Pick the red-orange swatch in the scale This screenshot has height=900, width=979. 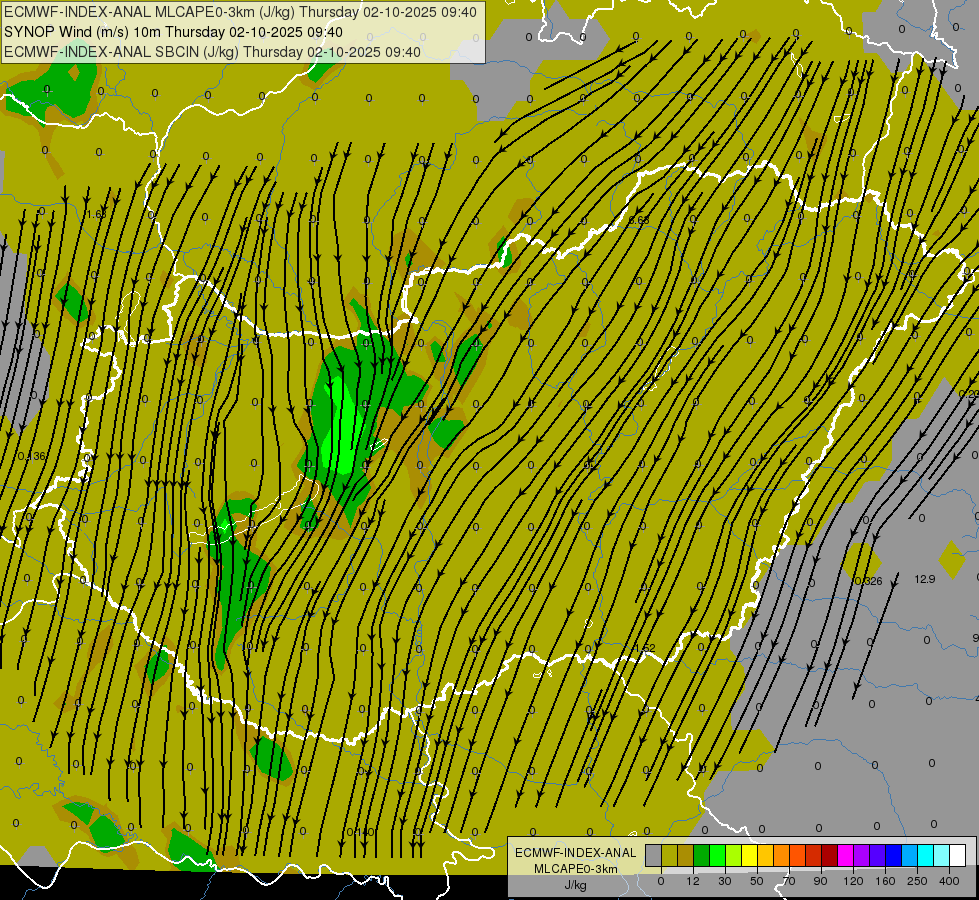tap(798, 855)
